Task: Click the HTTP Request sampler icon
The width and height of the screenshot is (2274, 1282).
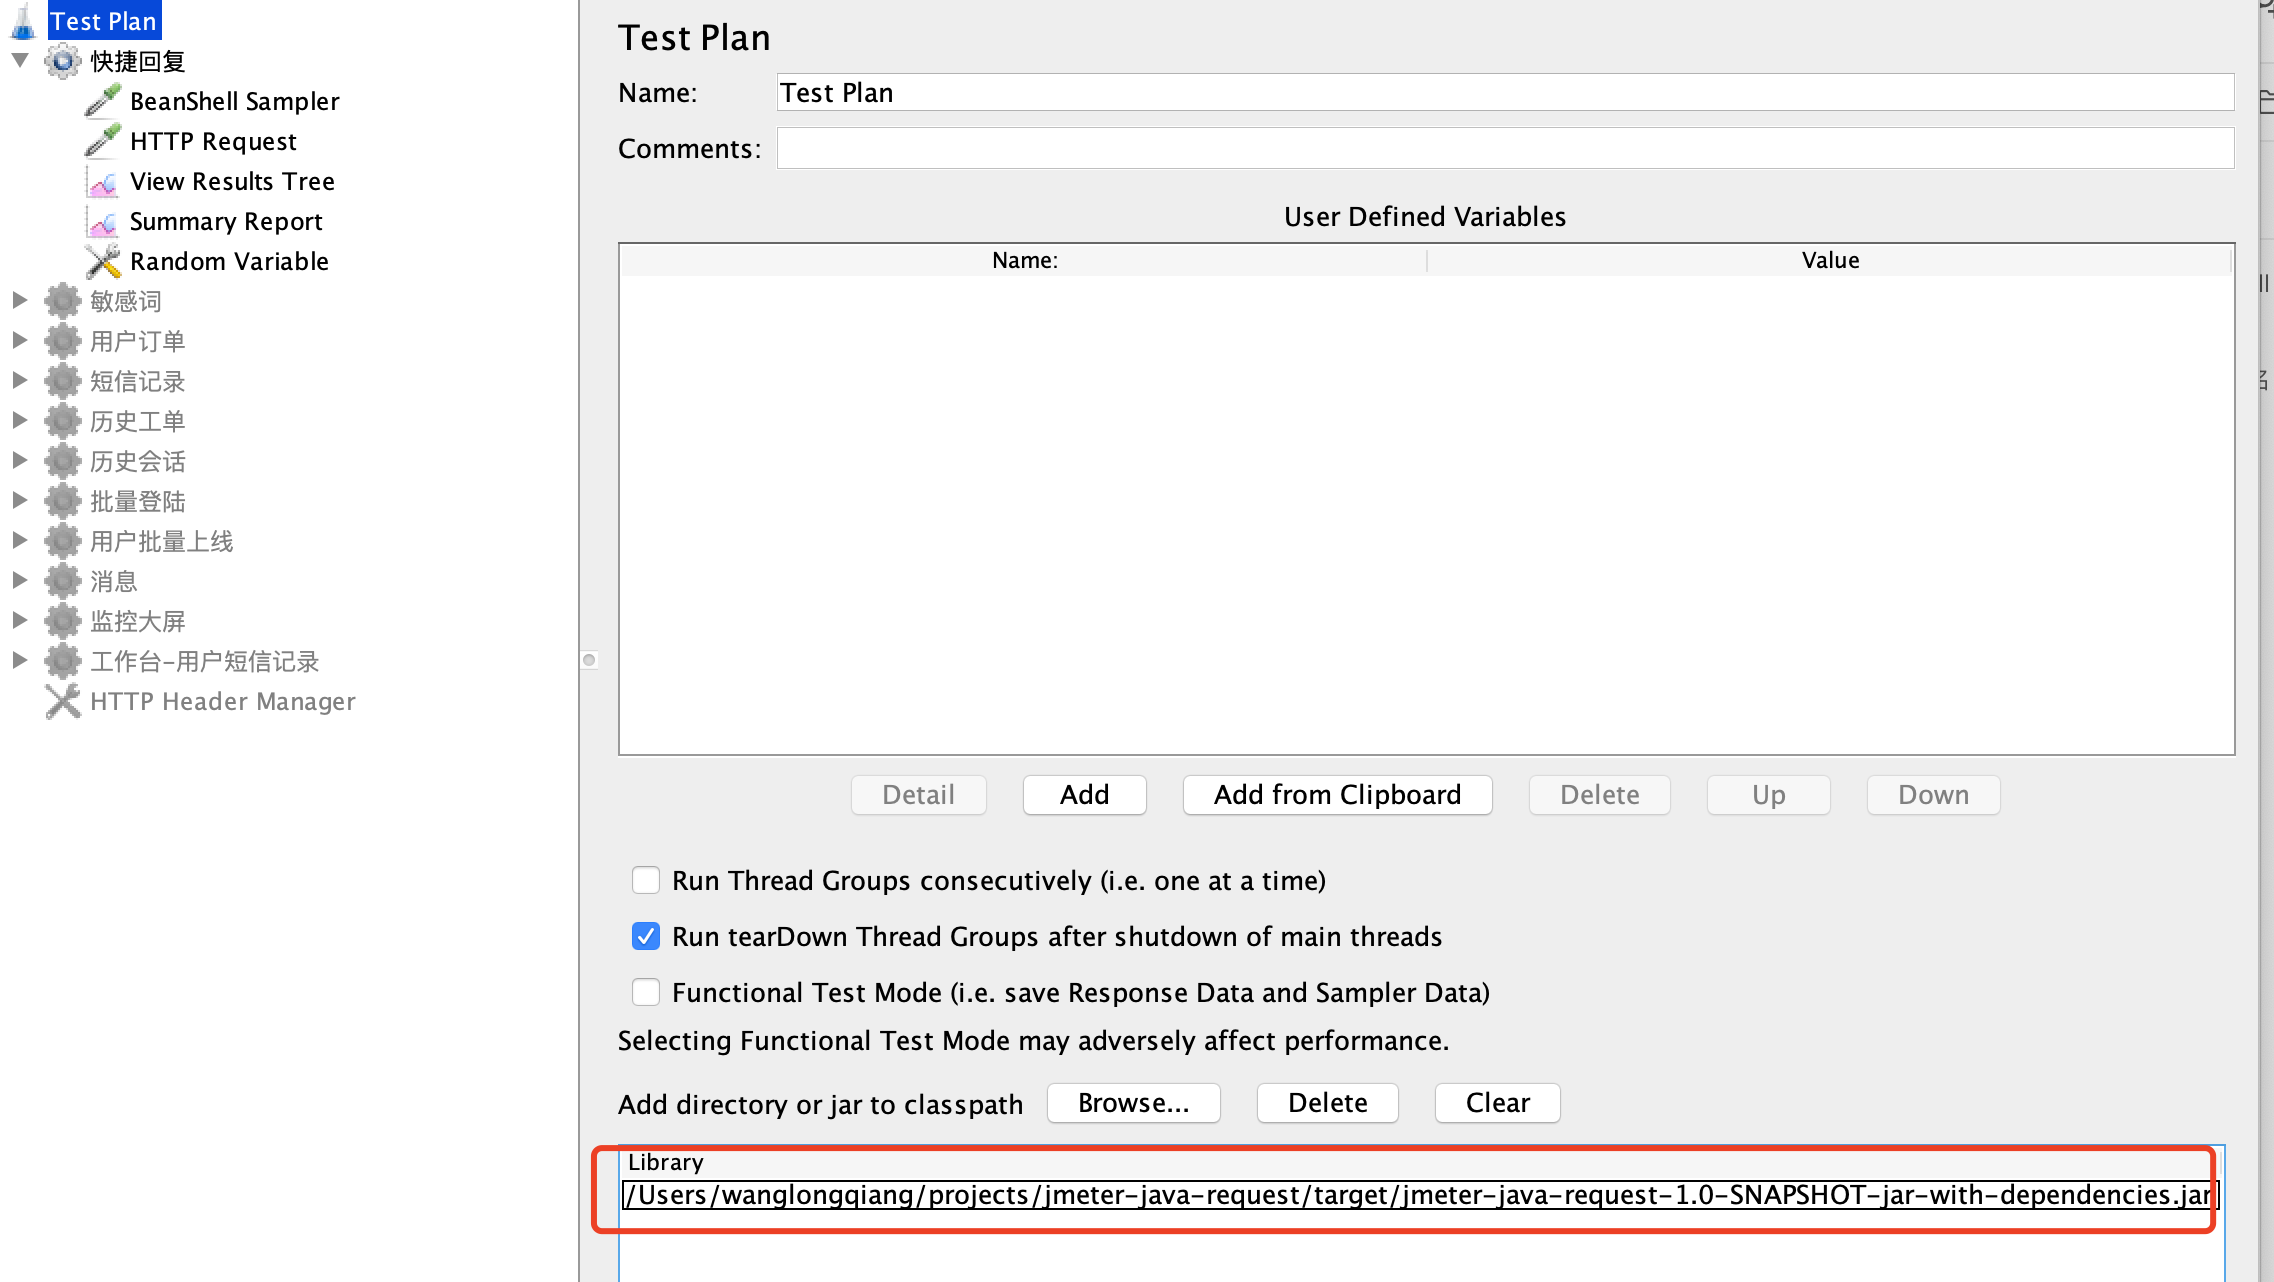Action: pos(103,141)
